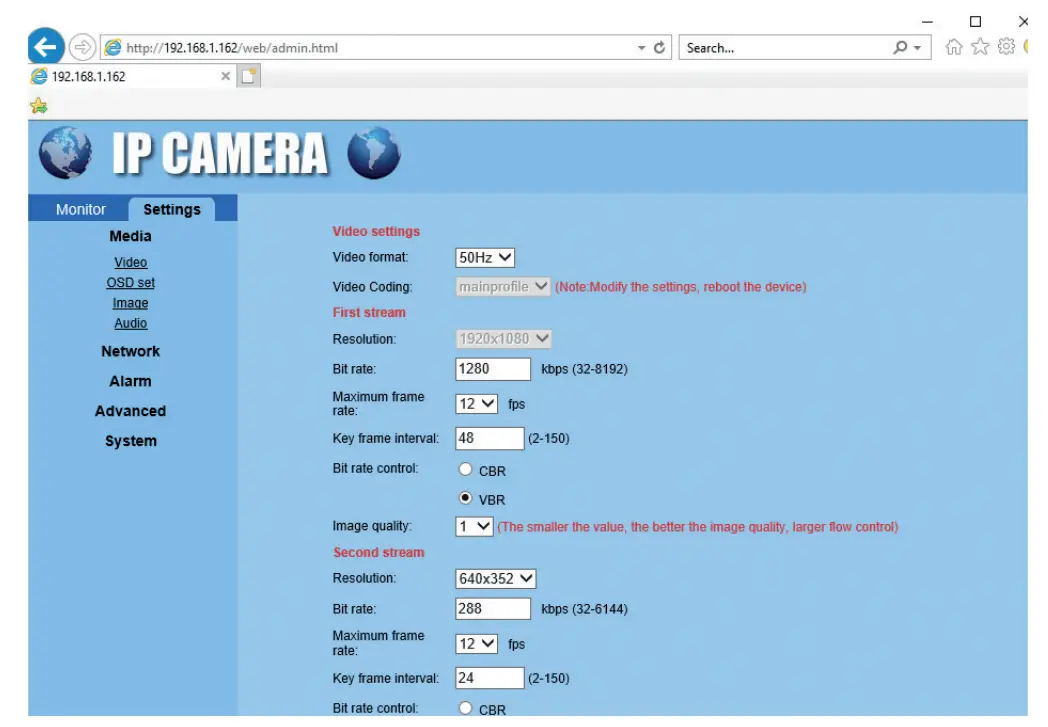Close the 192.168.1.162 browser tab
The height and width of the screenshot is (727, 1048).
pos(225,76)
